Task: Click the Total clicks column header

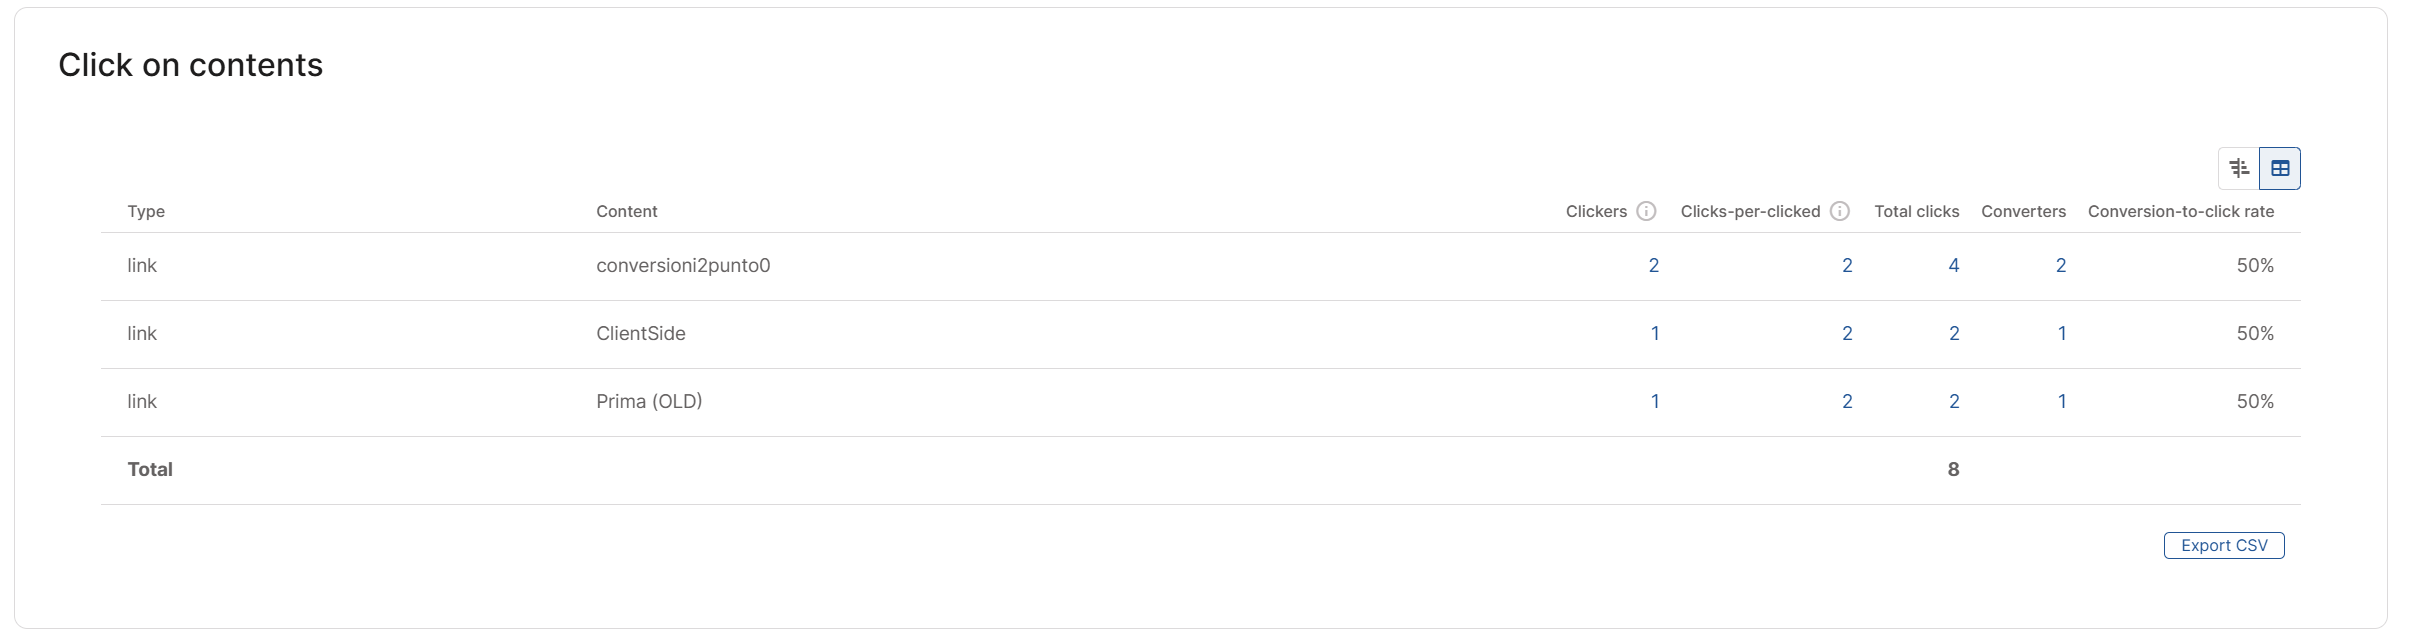Action: coord(1916,211)
